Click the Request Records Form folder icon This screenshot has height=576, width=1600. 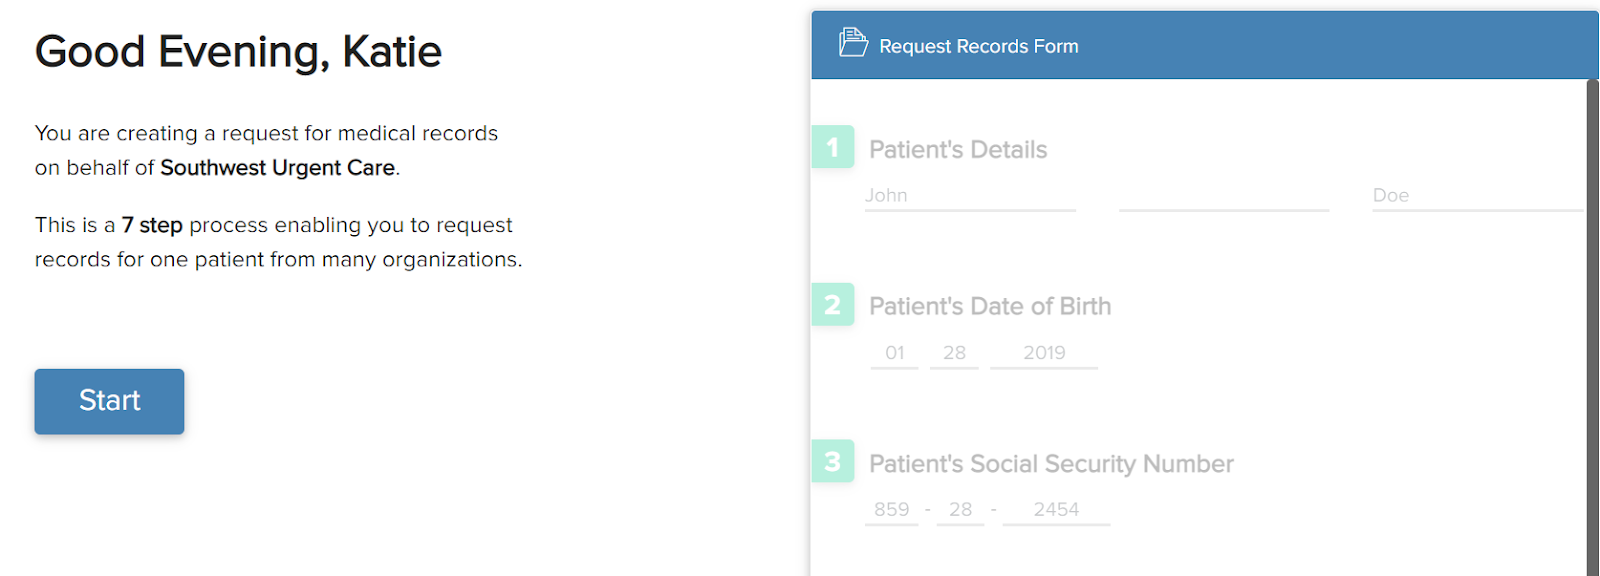pyautogui.click(x=853, y=42)
